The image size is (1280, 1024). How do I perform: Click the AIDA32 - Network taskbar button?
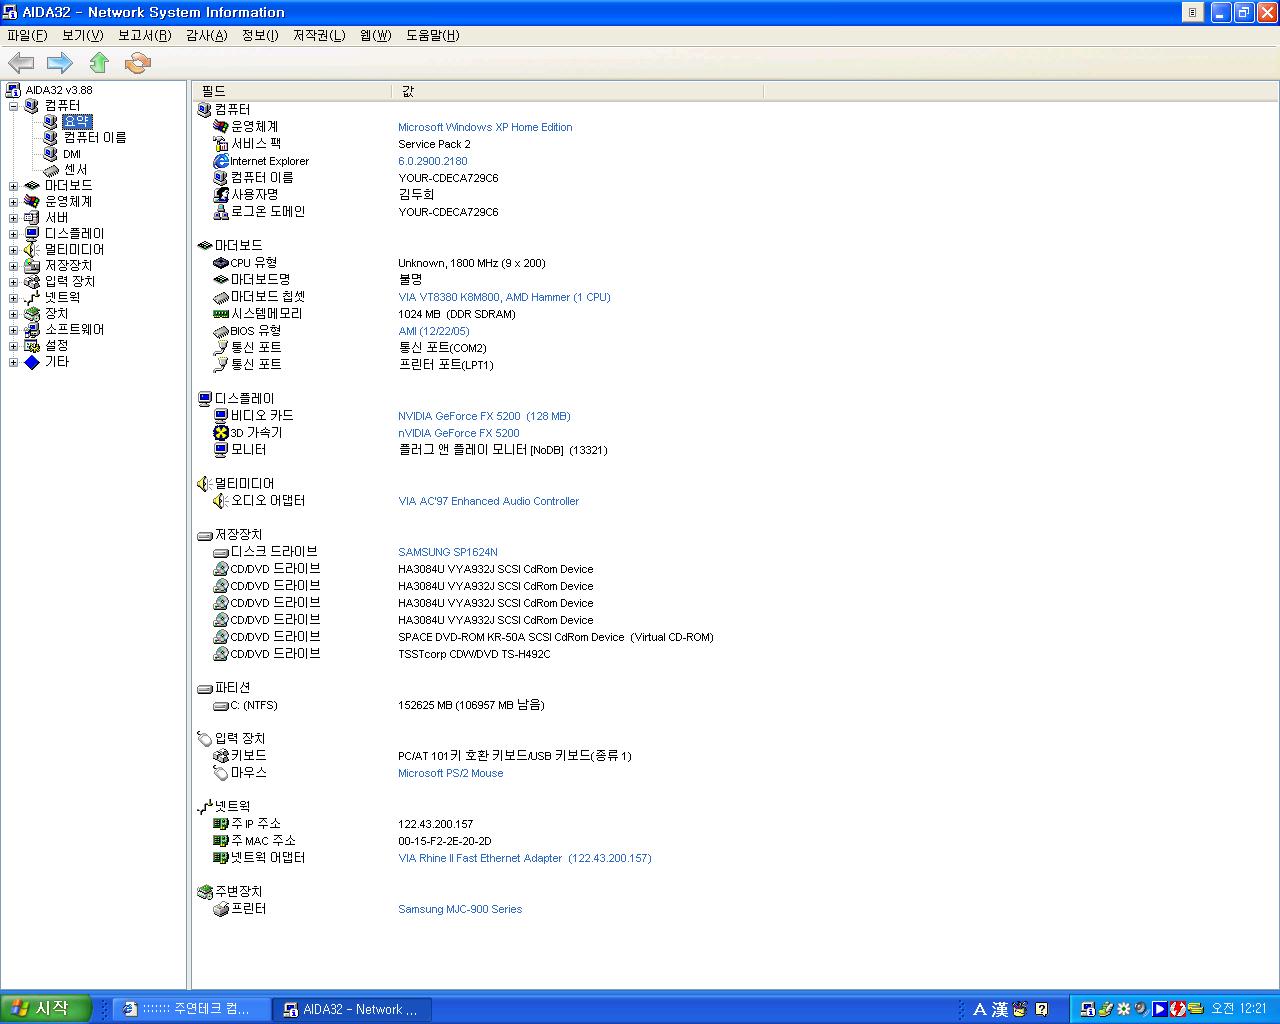(352, 1009)
